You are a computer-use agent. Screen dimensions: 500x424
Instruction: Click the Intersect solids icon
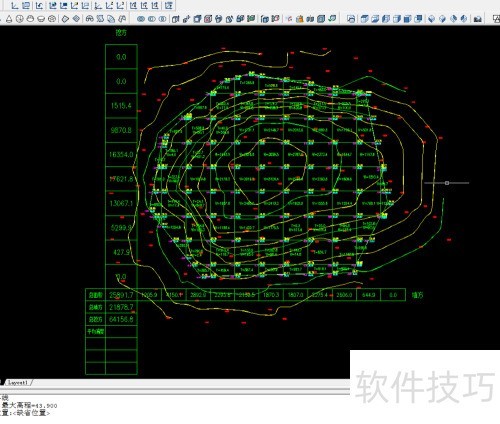(162, 19)
